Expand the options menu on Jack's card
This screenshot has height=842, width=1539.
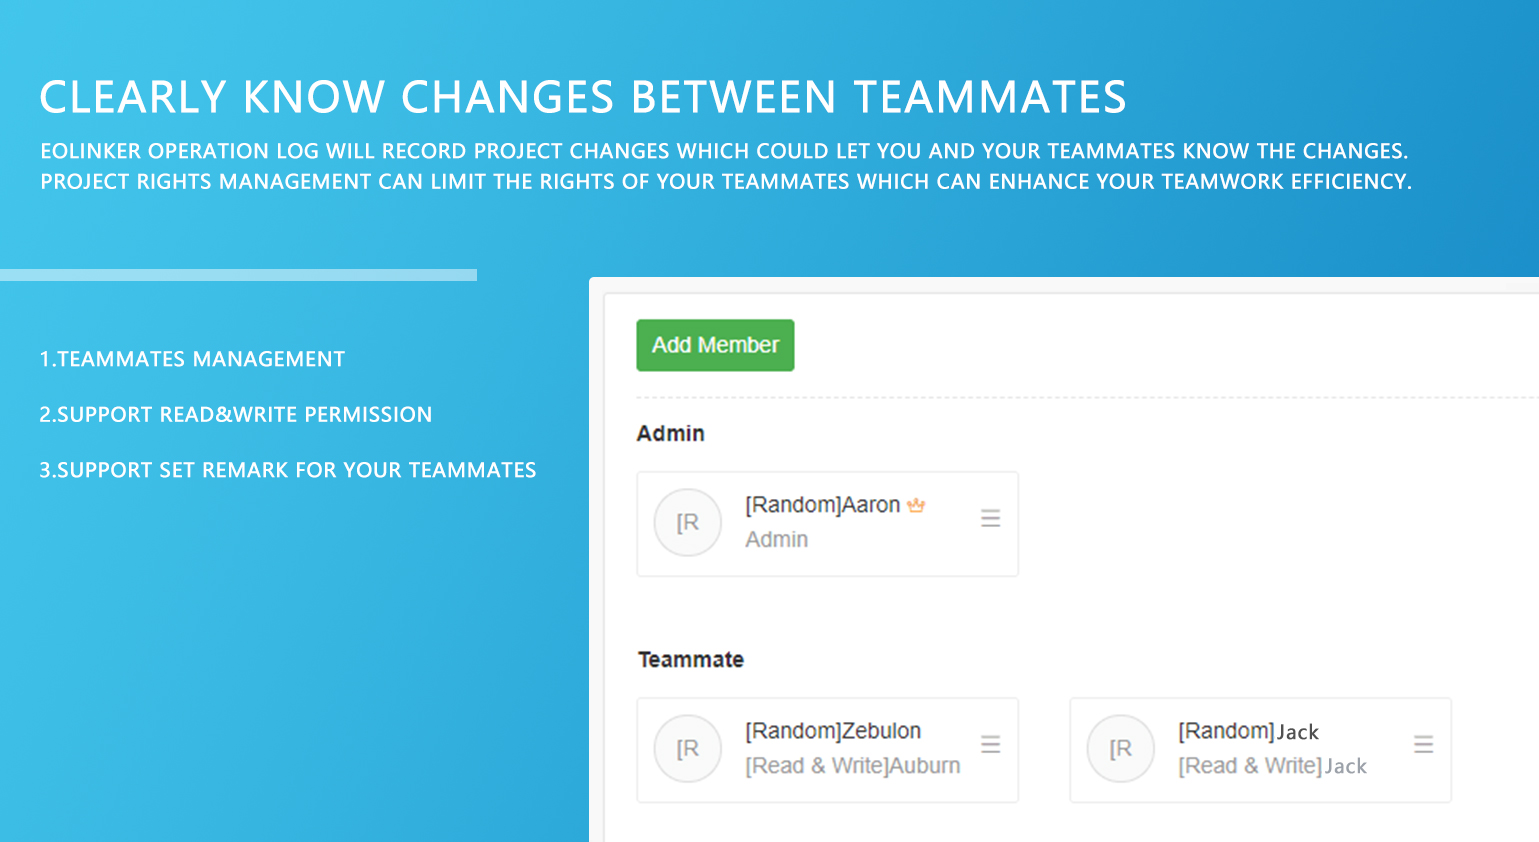pos(1423,744)
